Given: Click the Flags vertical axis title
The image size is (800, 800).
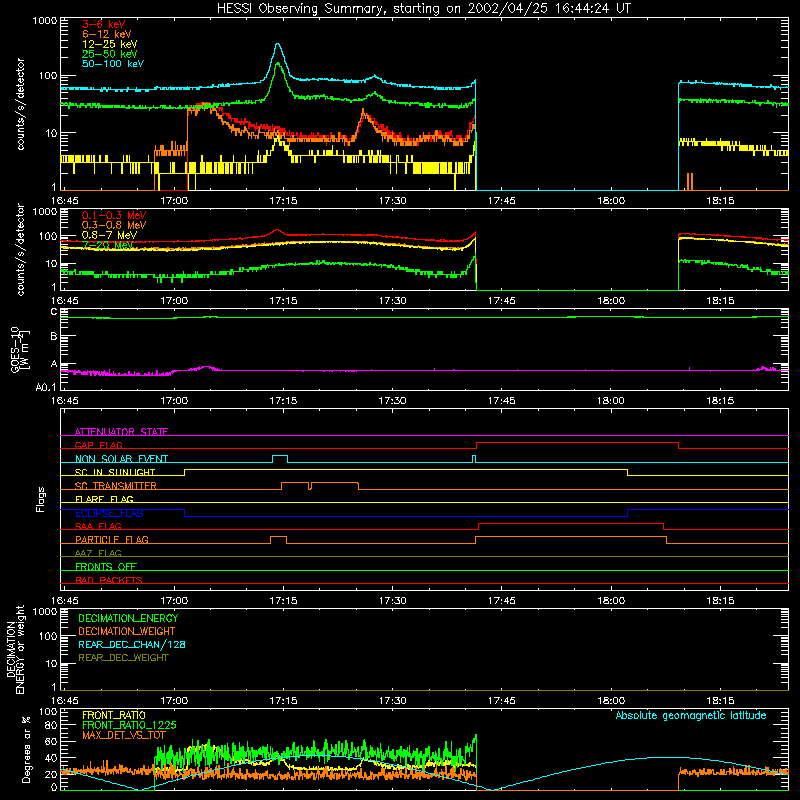Looking at the screenshot, I should click(41, 499).
